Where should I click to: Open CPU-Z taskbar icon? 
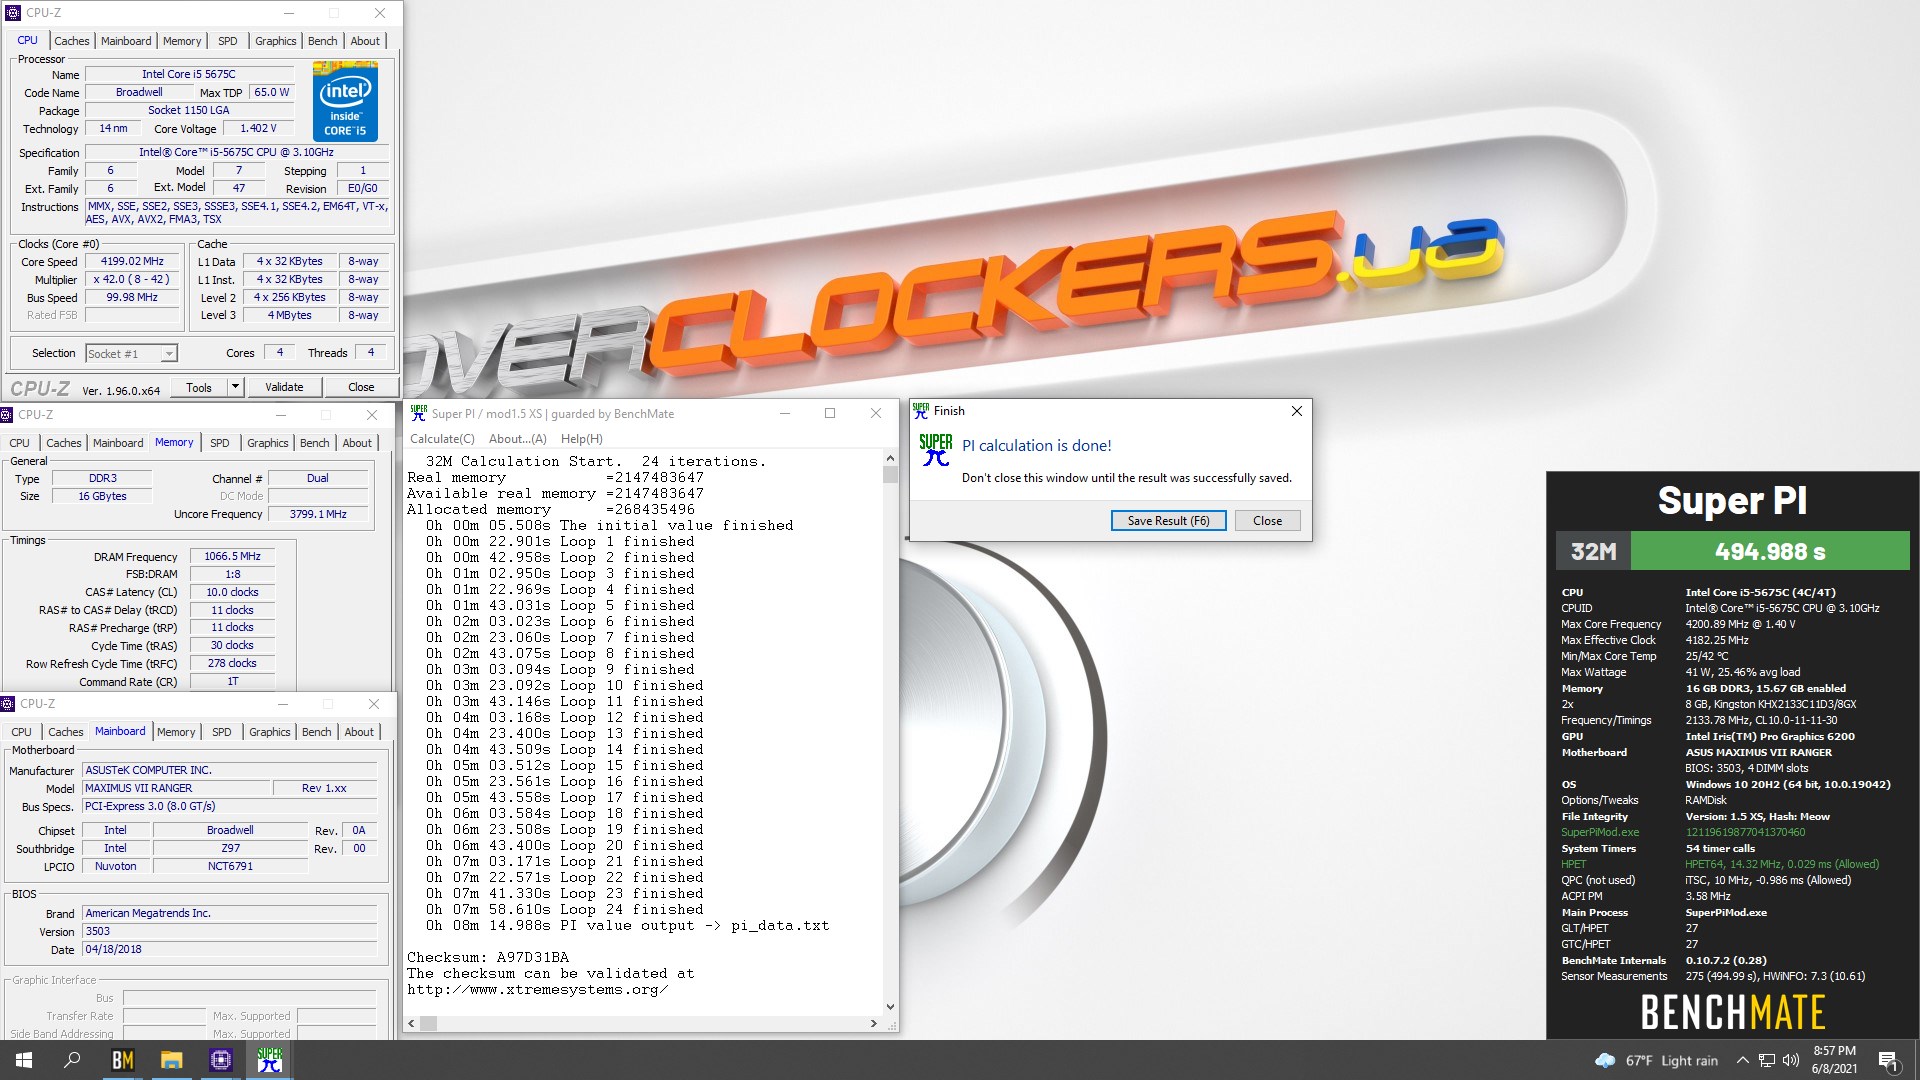click(x=220, y=1060)
